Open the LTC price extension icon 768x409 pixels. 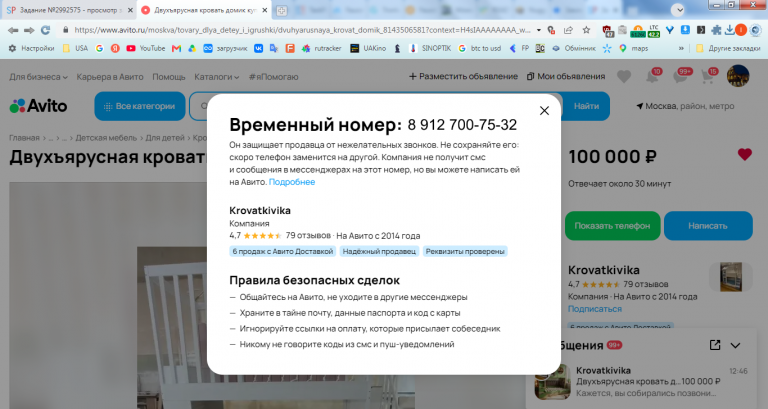(x=654, y=31)
